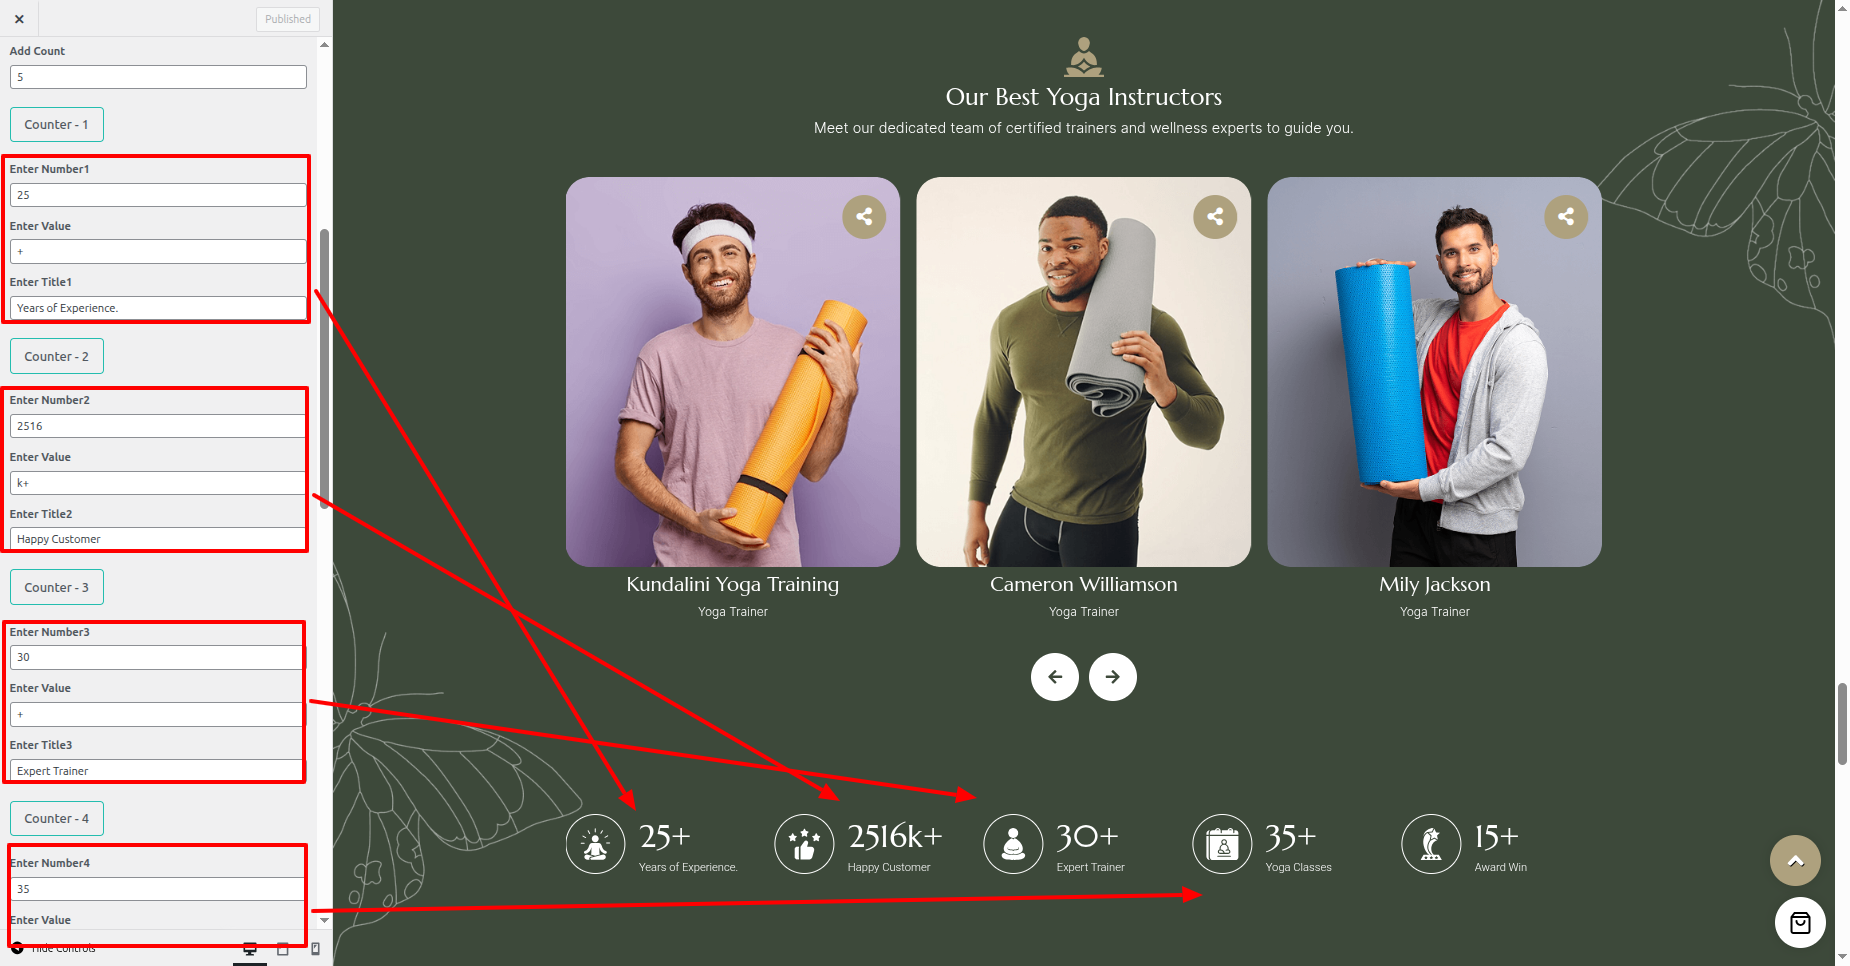The width and height of the screenshot is (1850, 966).
Task: Open the shopping bag cart icon
Action: click(x=1800, y=923)
